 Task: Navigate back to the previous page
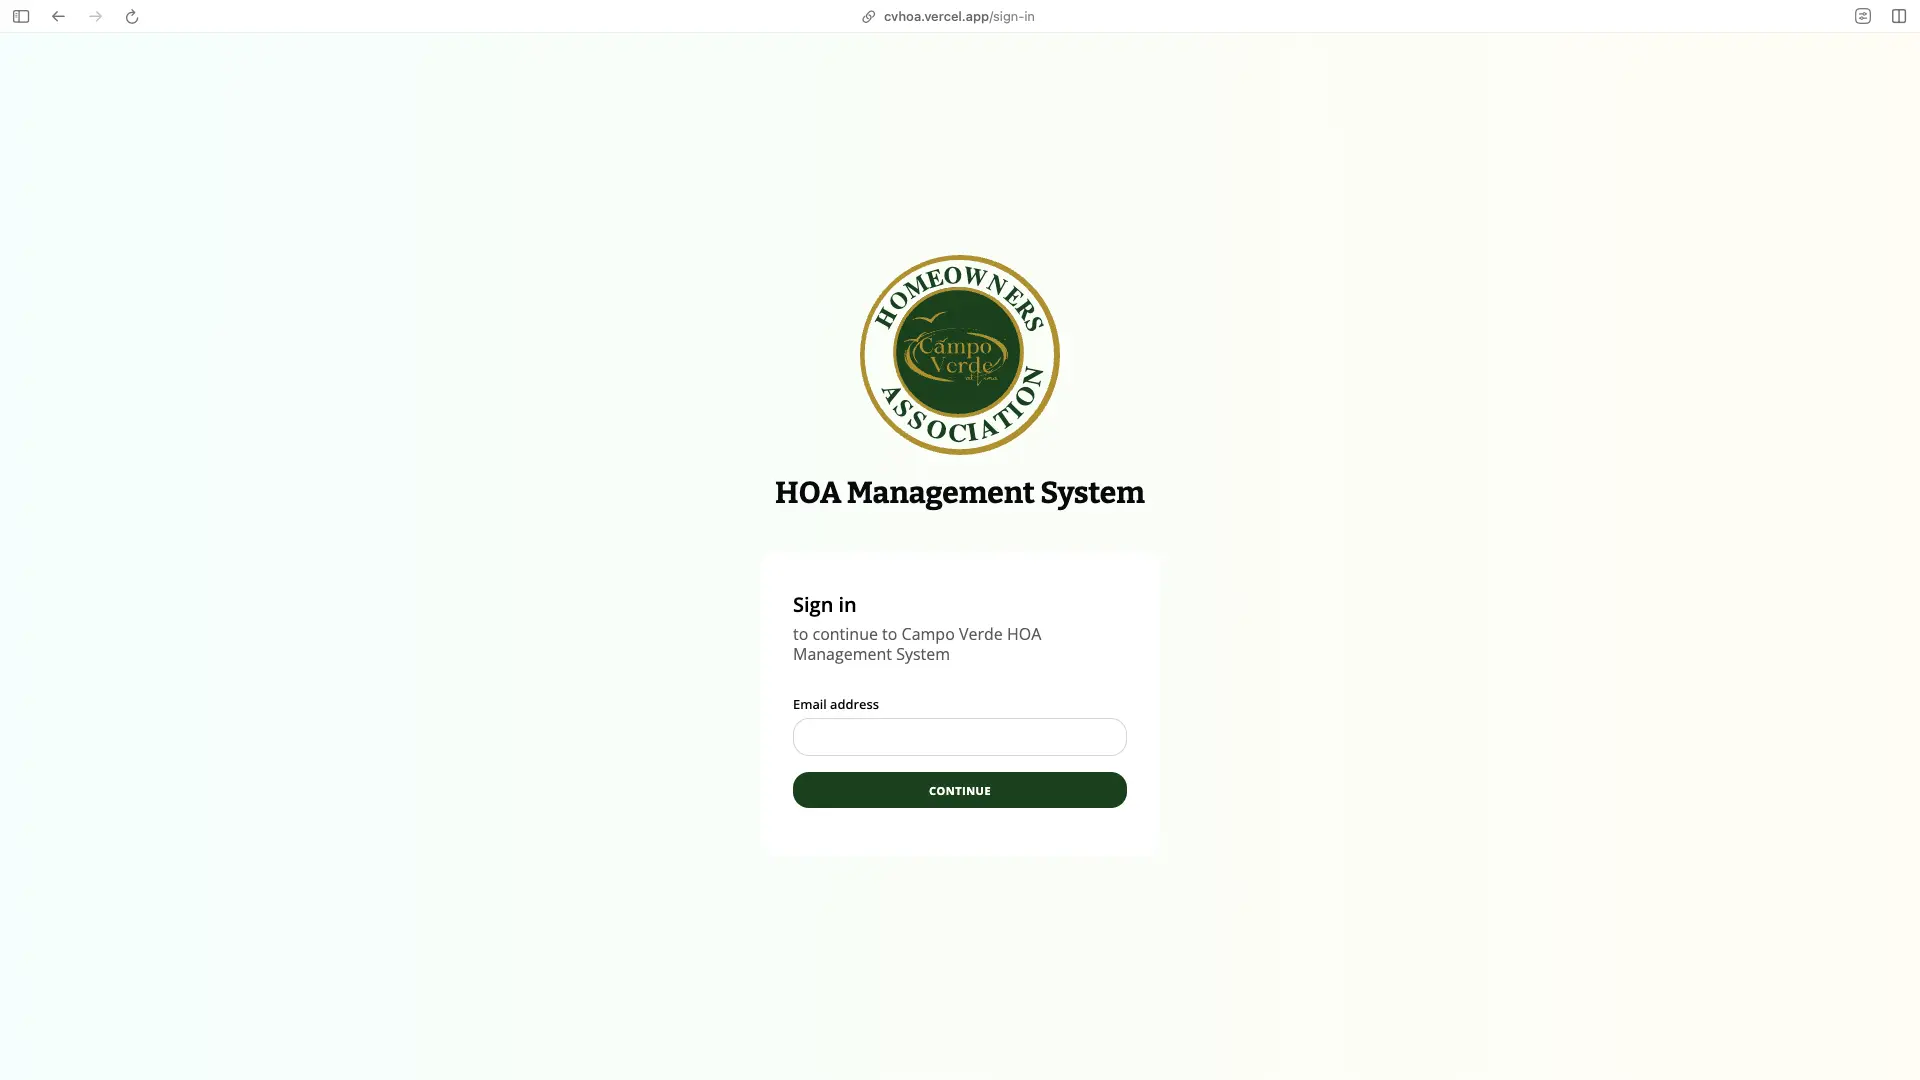tap(58, 16)
